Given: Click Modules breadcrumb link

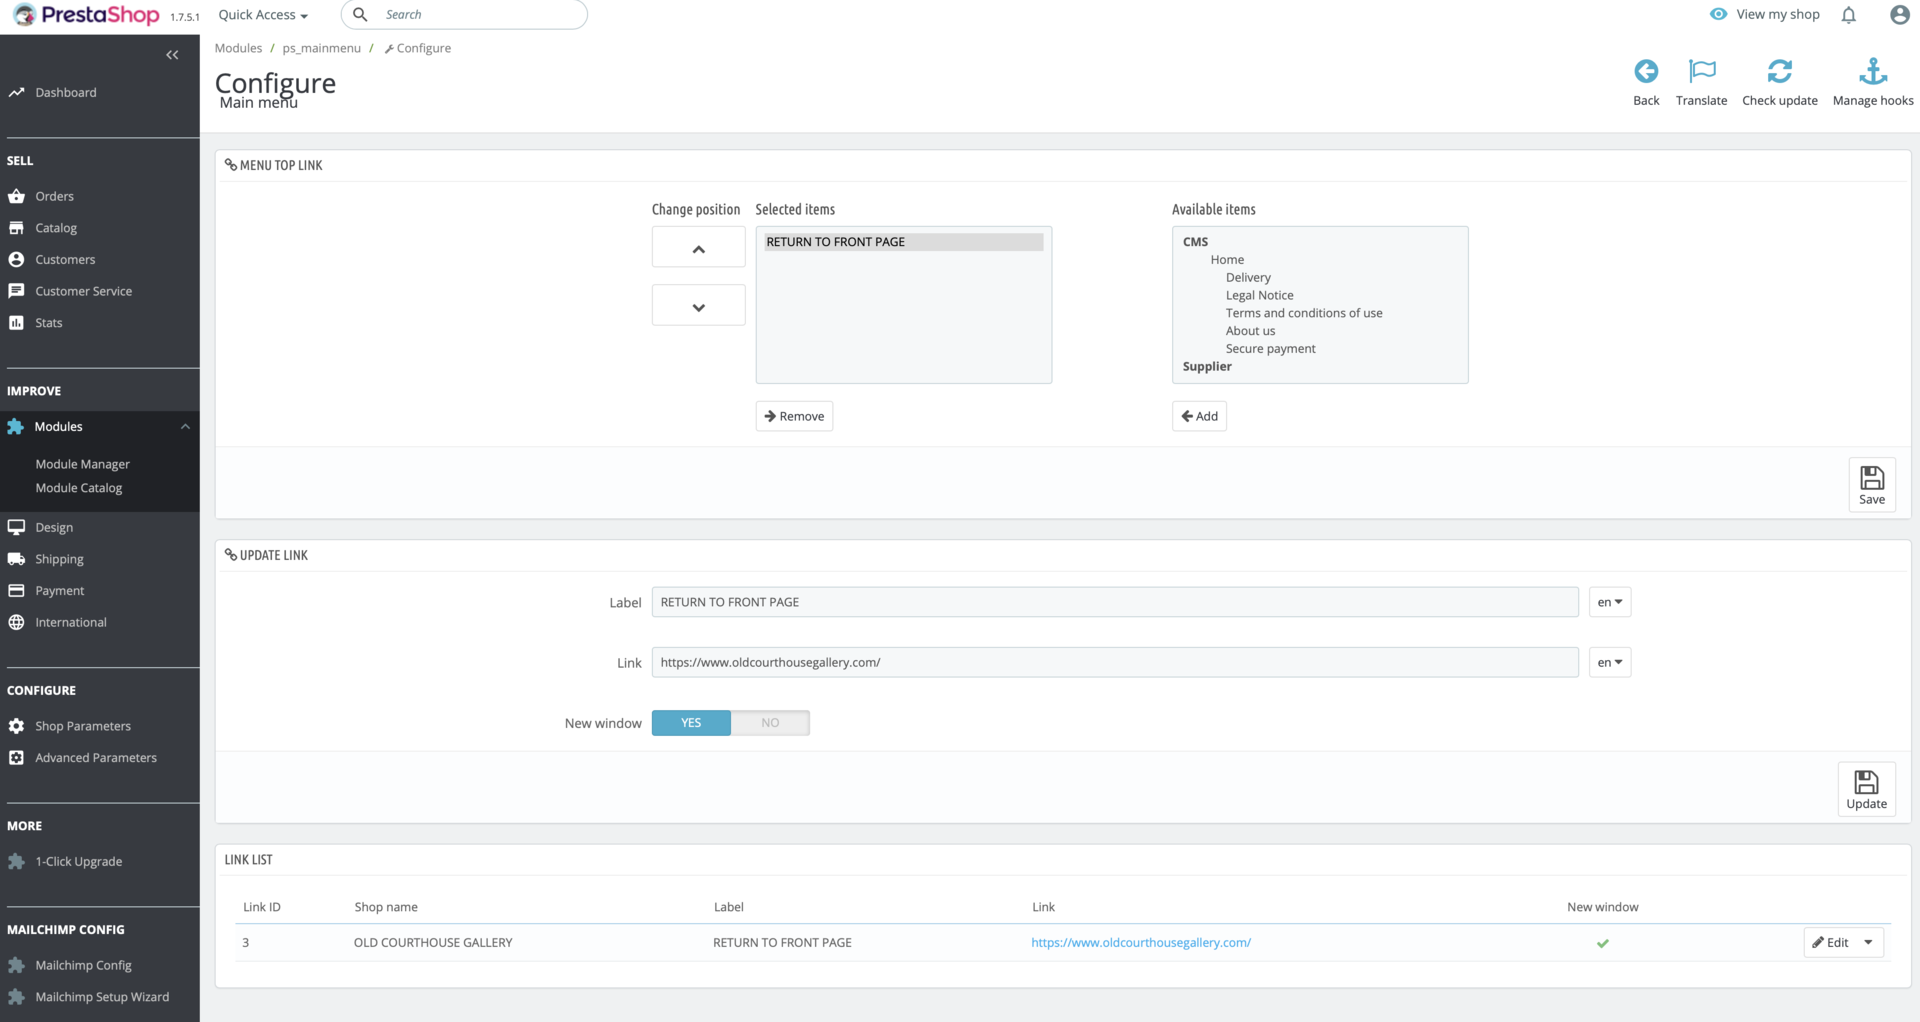Looking at the screenshot, I should pyautogui.click(x=238, y=48).
